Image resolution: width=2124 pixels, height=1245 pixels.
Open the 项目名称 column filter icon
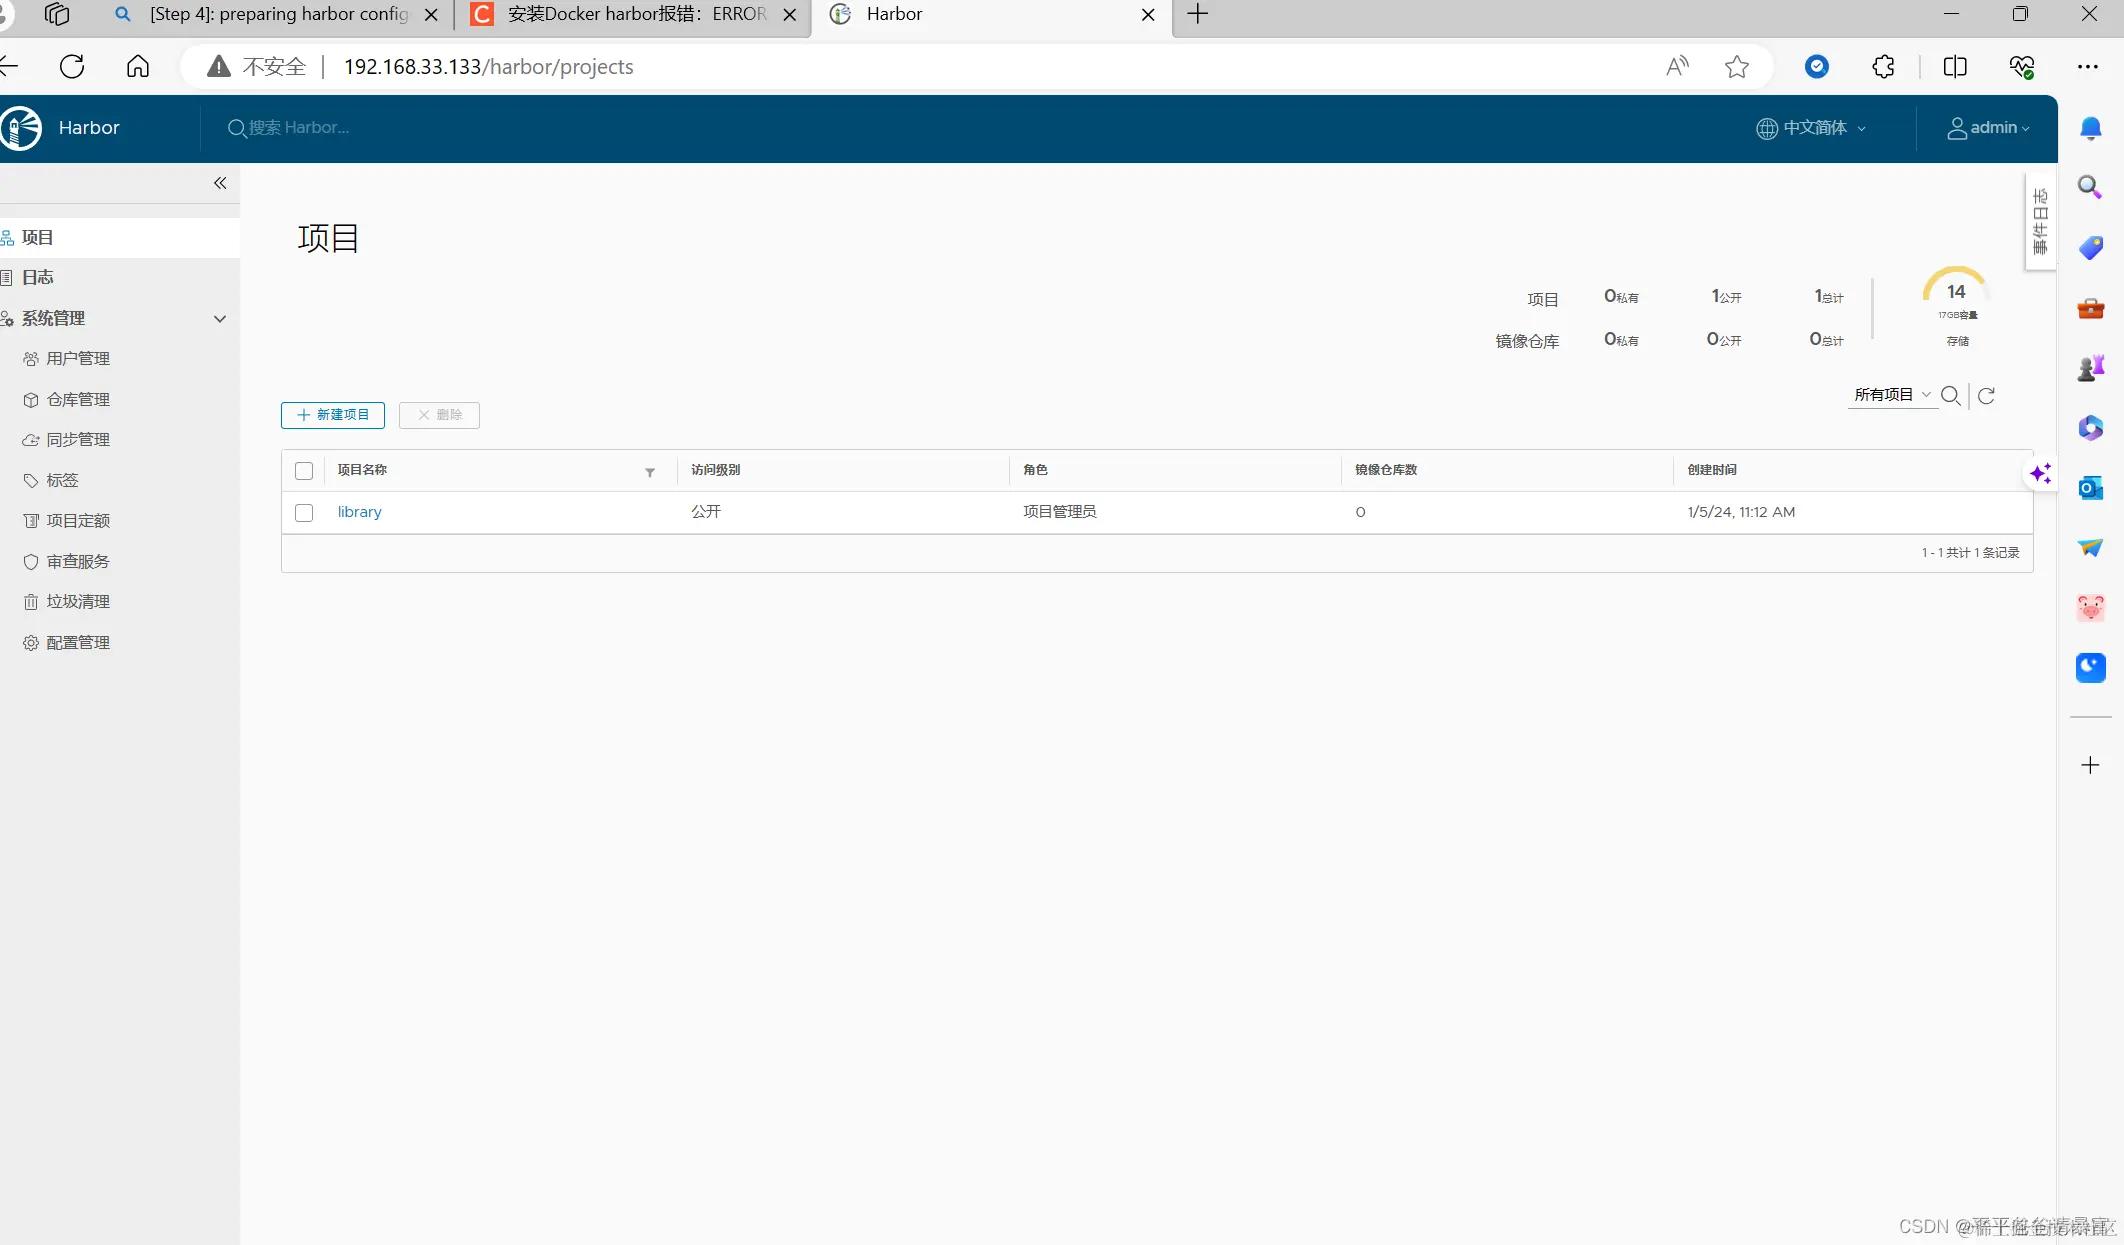pos(650,472)
